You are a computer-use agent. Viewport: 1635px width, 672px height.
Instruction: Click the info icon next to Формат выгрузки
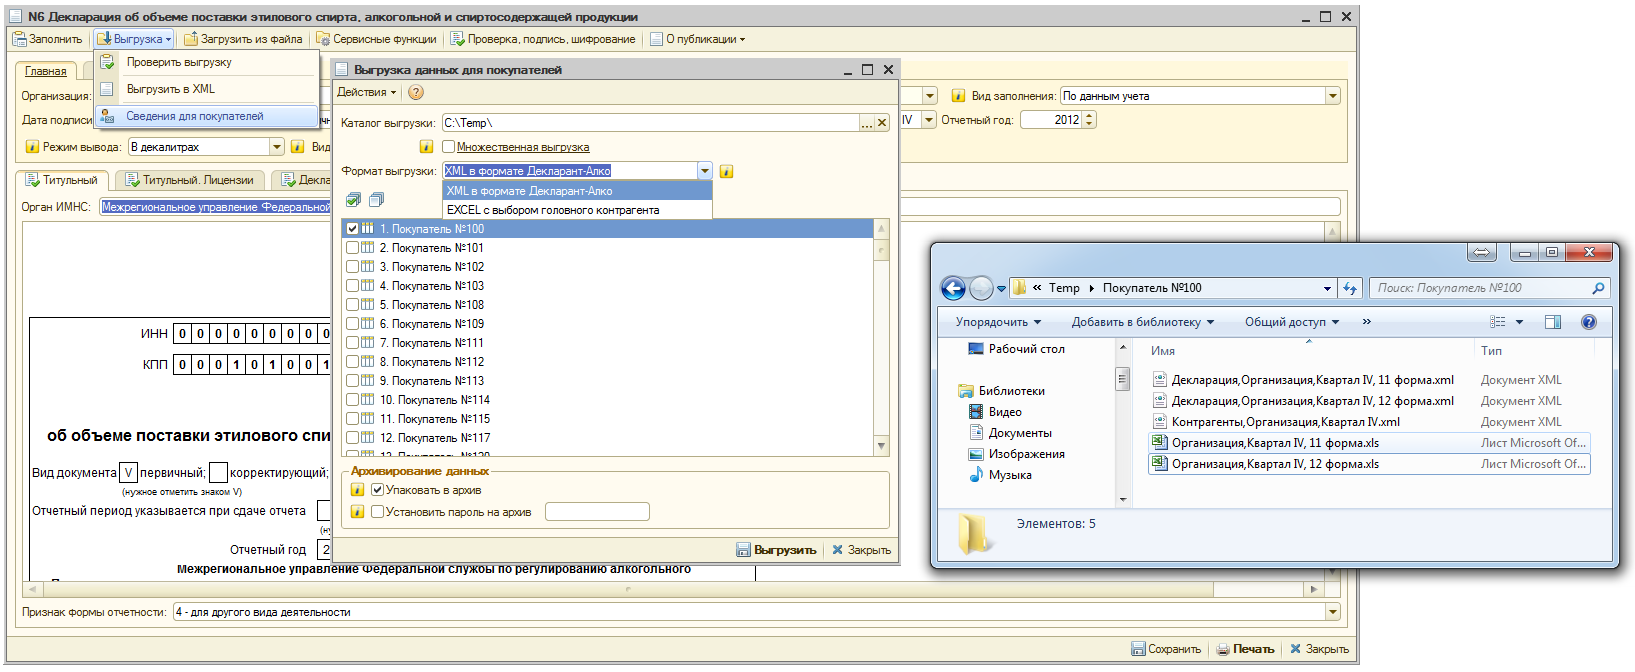726,171
